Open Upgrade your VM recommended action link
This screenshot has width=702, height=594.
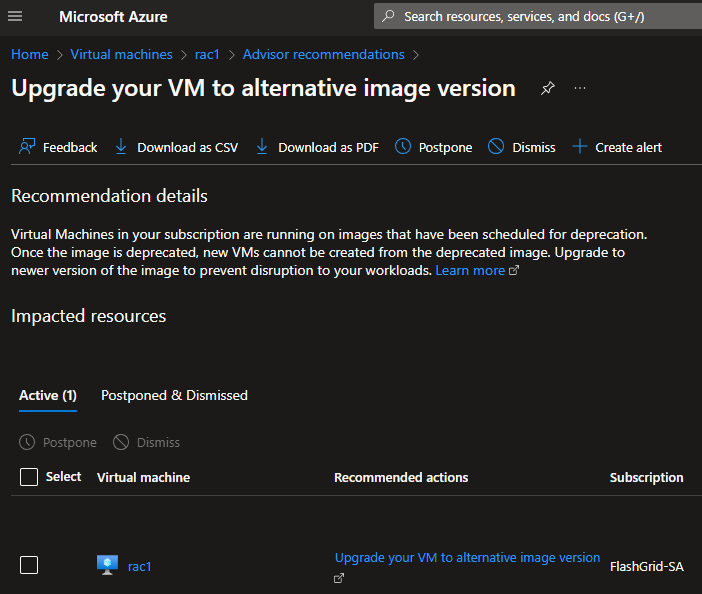467,558
